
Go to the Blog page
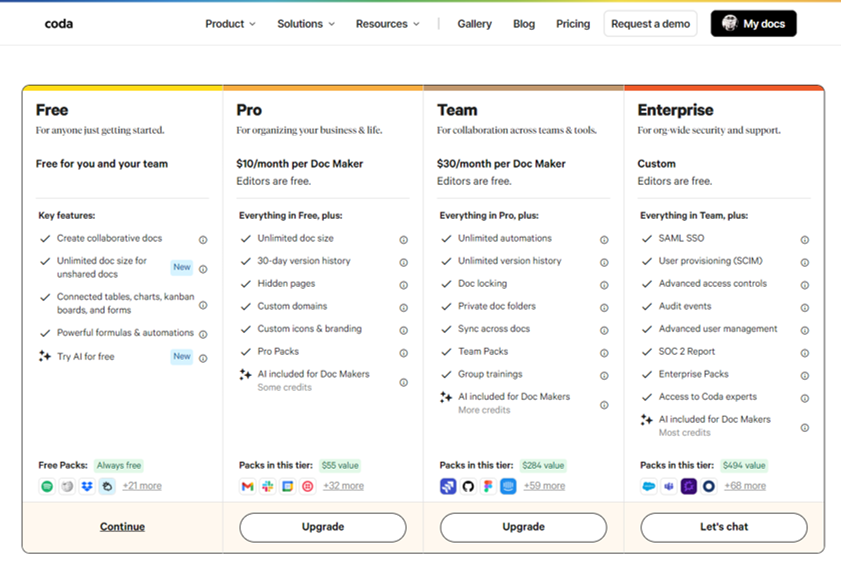[x=523, y=24]
